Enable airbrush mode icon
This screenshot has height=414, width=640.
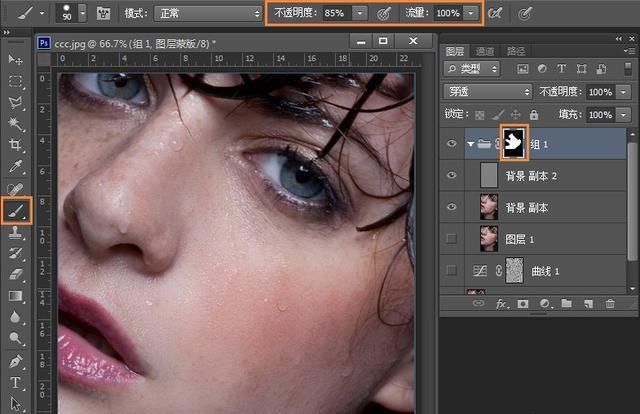tap(495, 13)
